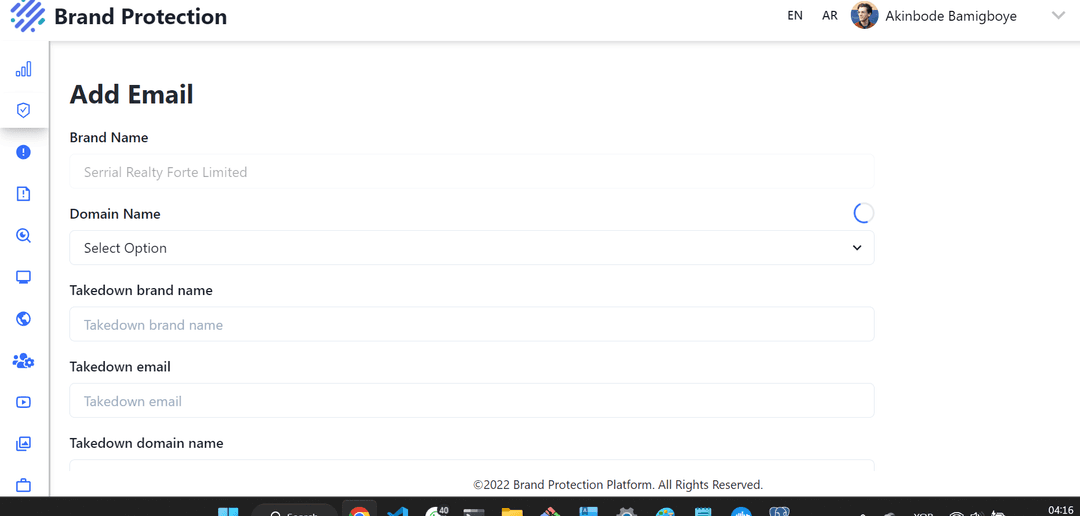The image size is (1080, 516).
Task: Click the shield check sidebar icon
Action: tap(23, 110)
